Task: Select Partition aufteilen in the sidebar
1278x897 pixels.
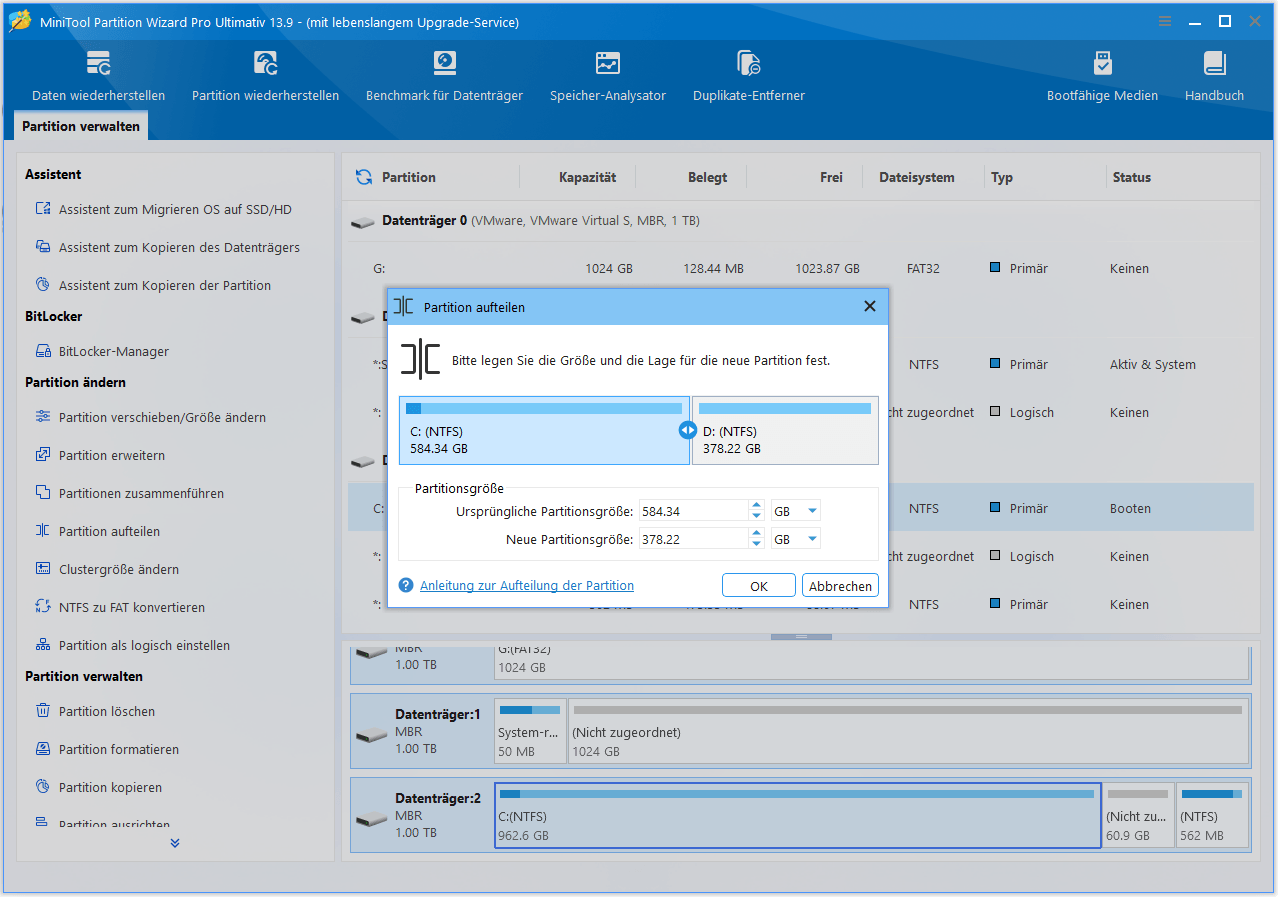Action: coord(108,531)
